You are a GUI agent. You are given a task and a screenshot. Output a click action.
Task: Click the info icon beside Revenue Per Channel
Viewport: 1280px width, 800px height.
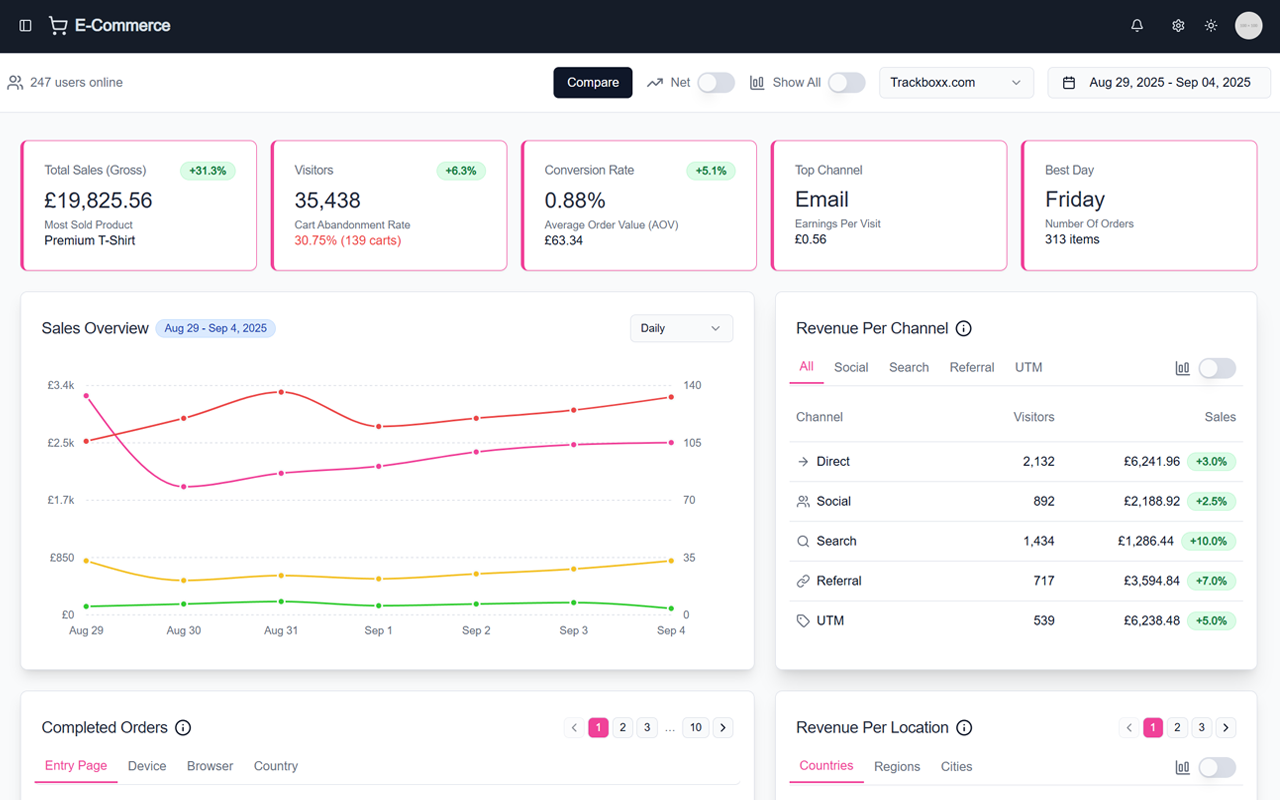[x=963, y=328]
